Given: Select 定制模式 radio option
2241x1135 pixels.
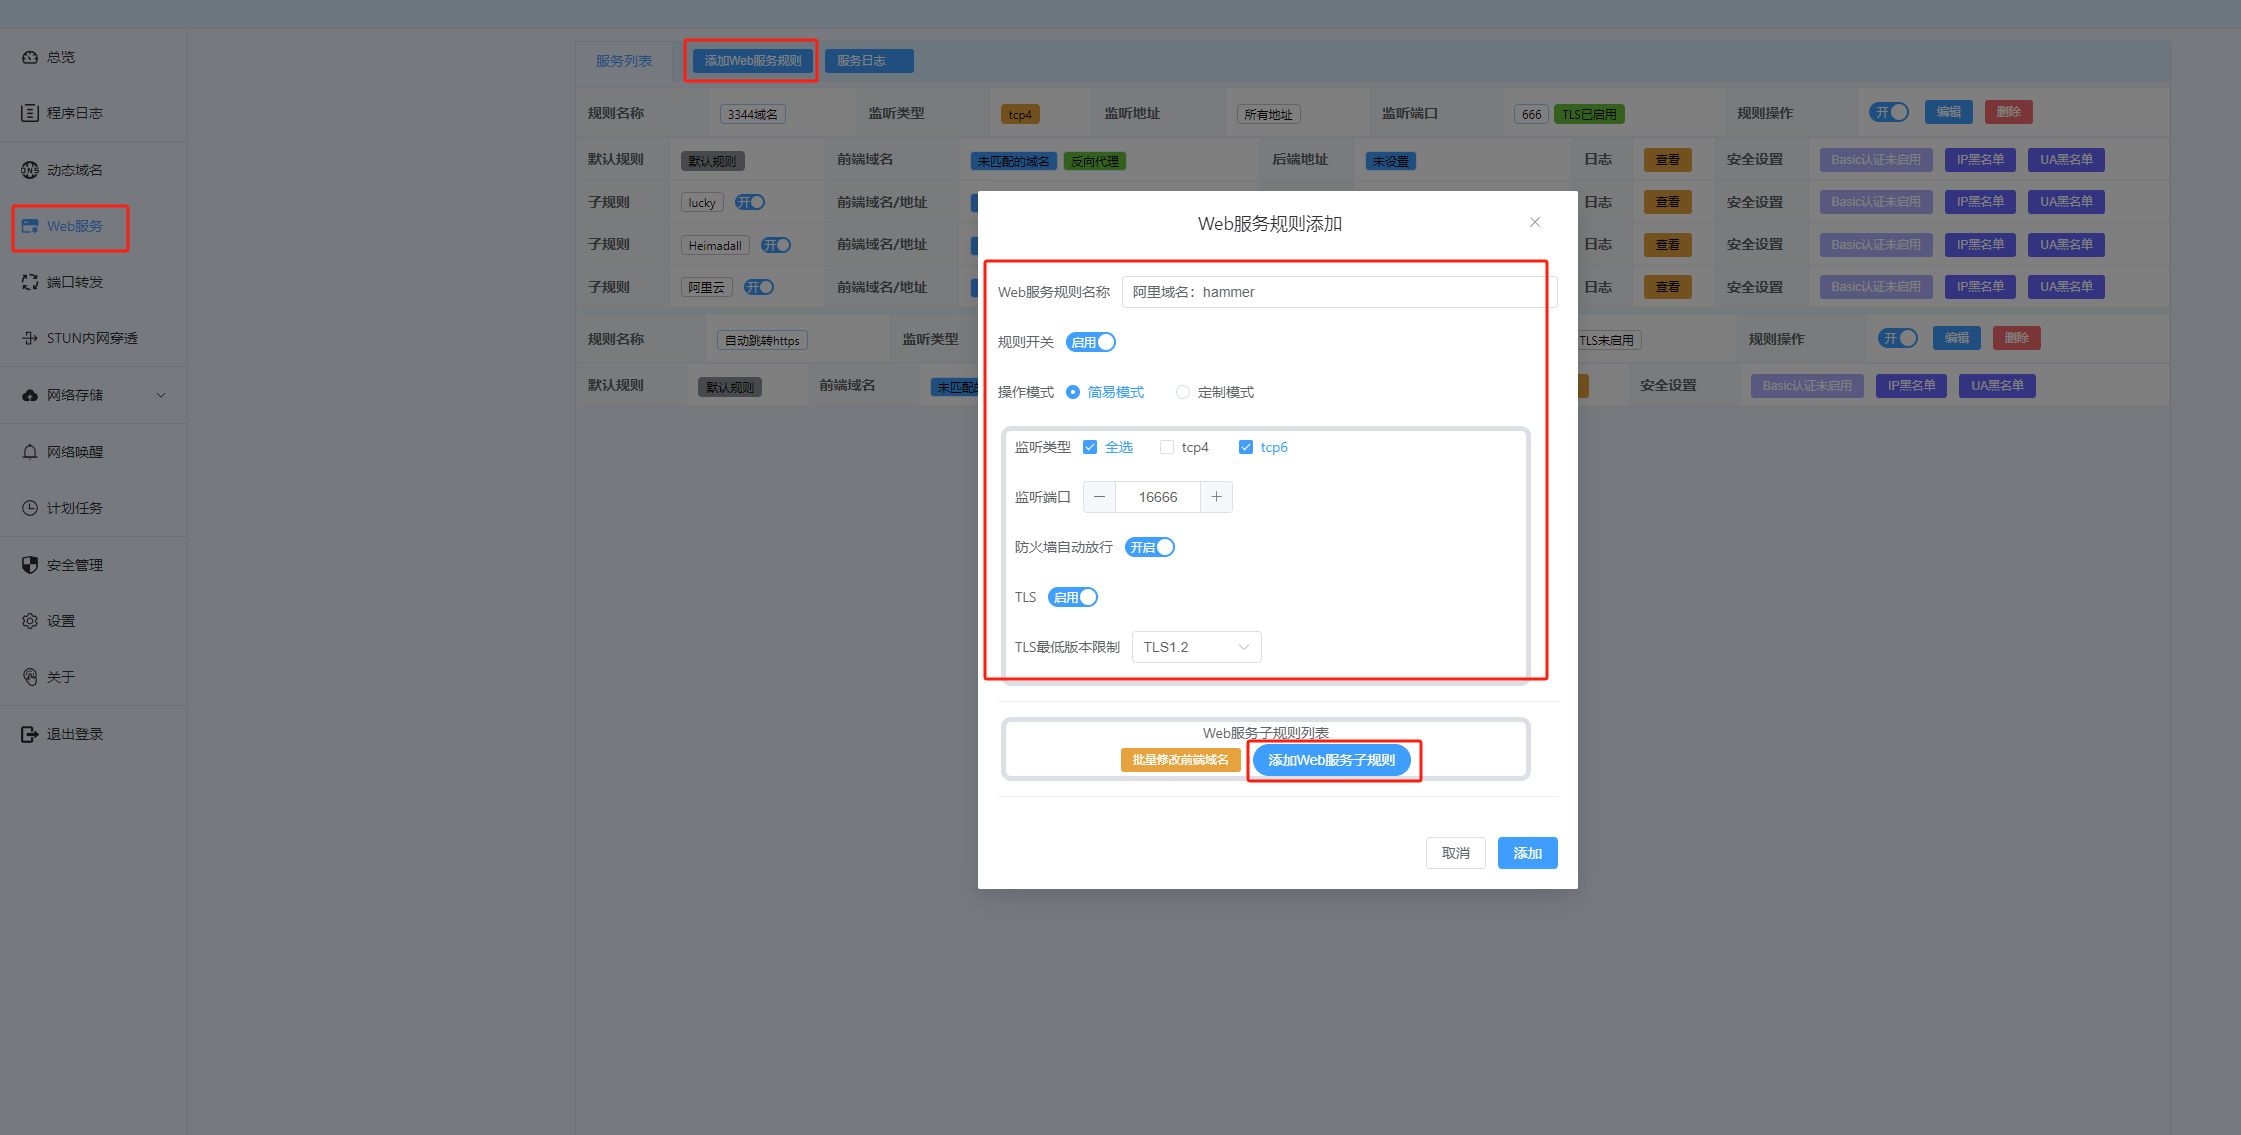Looking at the screenshot, I should pyautogui.click(x=1183, y=392).
